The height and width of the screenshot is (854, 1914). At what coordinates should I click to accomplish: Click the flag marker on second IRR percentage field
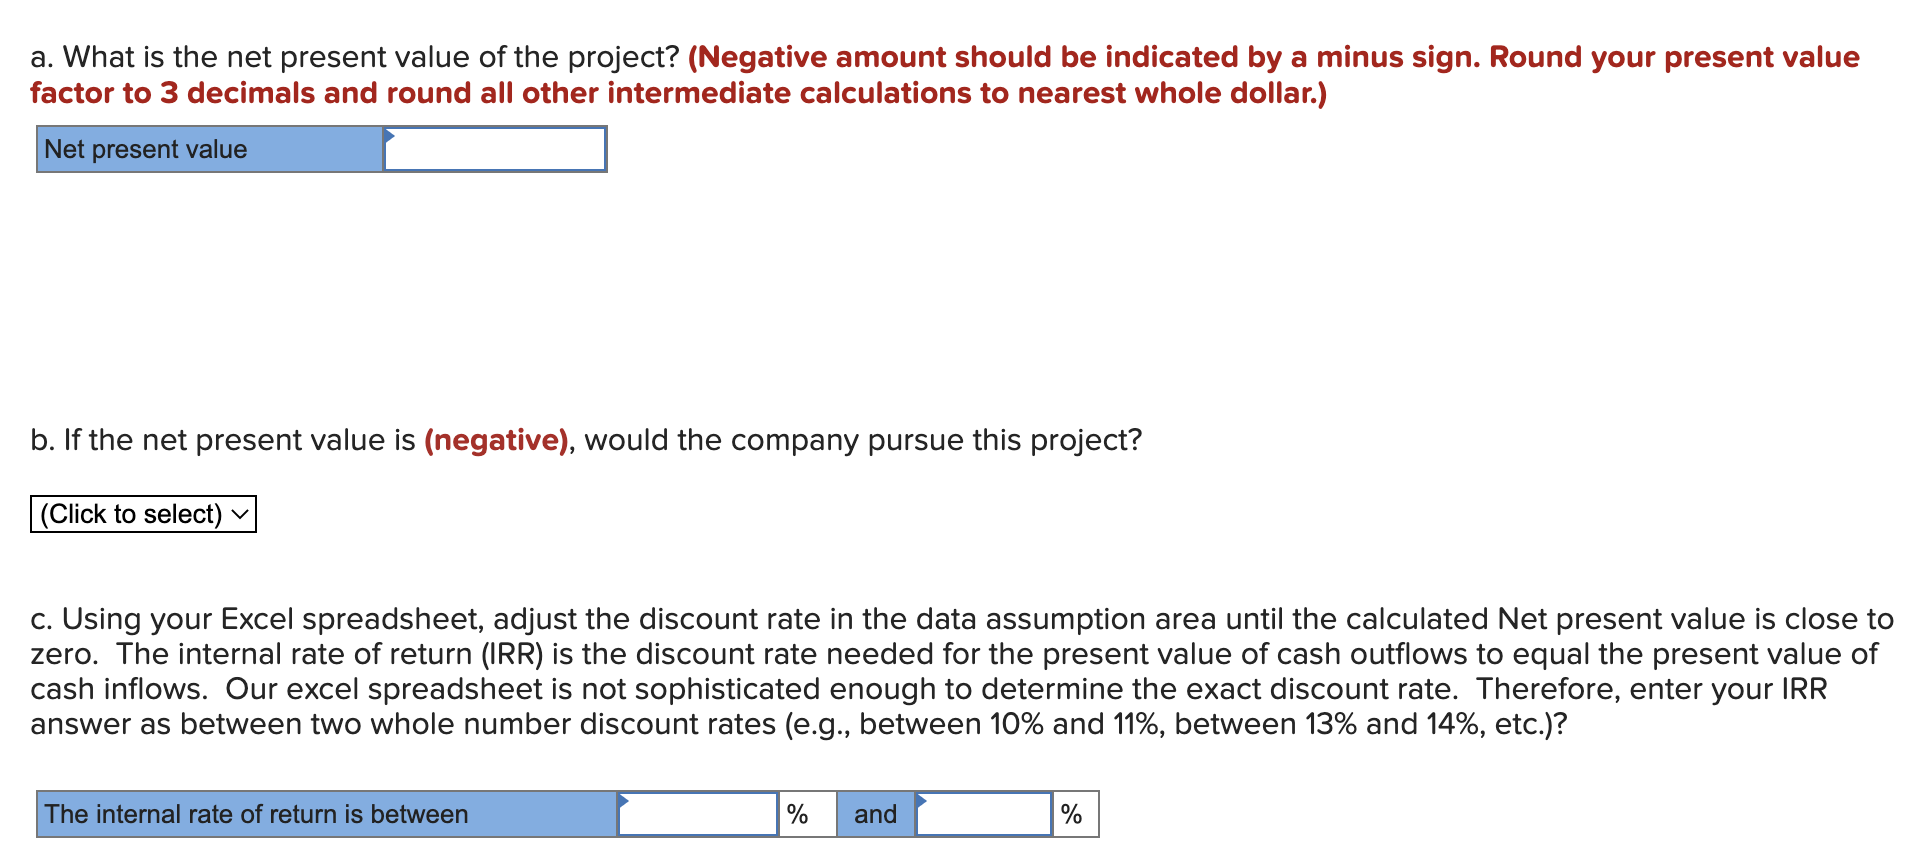click(920, 800)
